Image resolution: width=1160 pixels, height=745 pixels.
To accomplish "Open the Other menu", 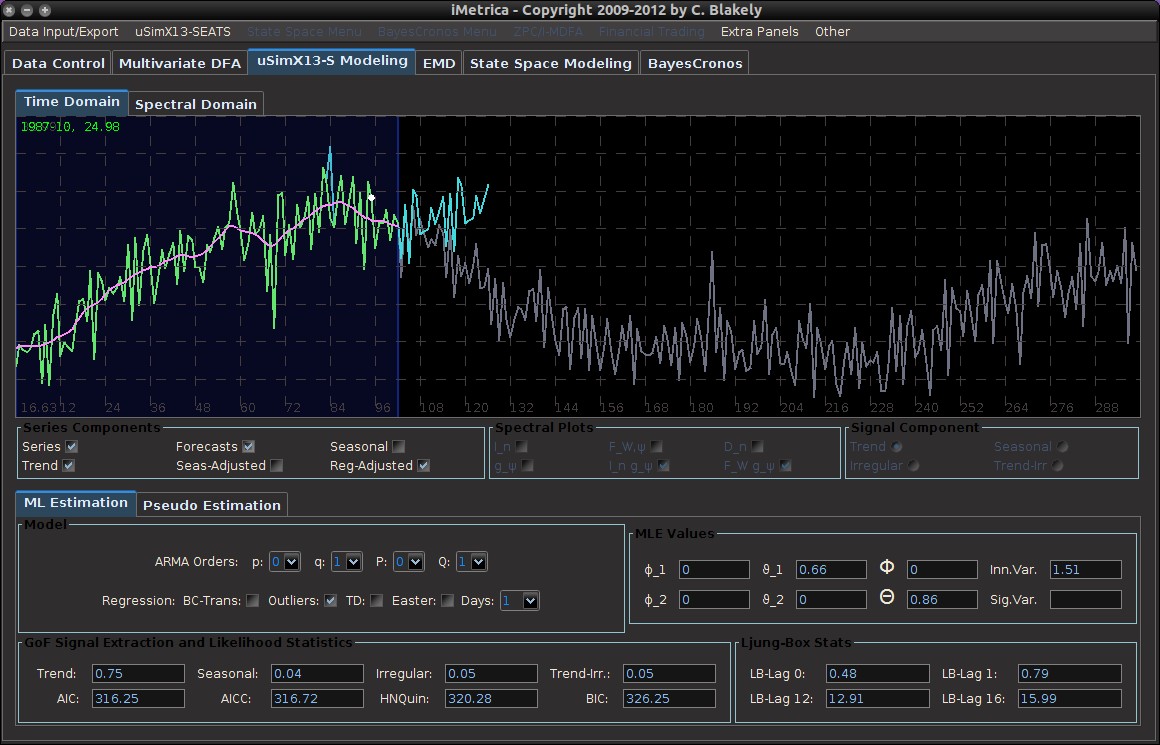I will (832, 31).
